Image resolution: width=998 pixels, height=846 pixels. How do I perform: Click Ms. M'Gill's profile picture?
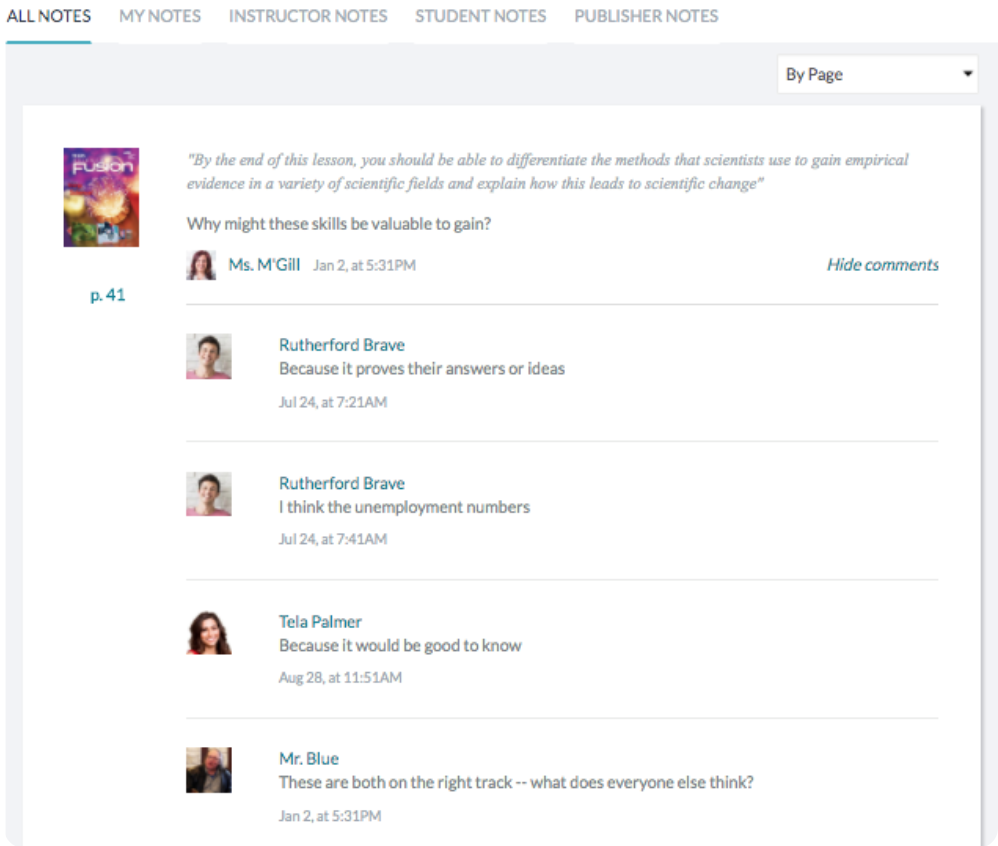coord(201,265)
